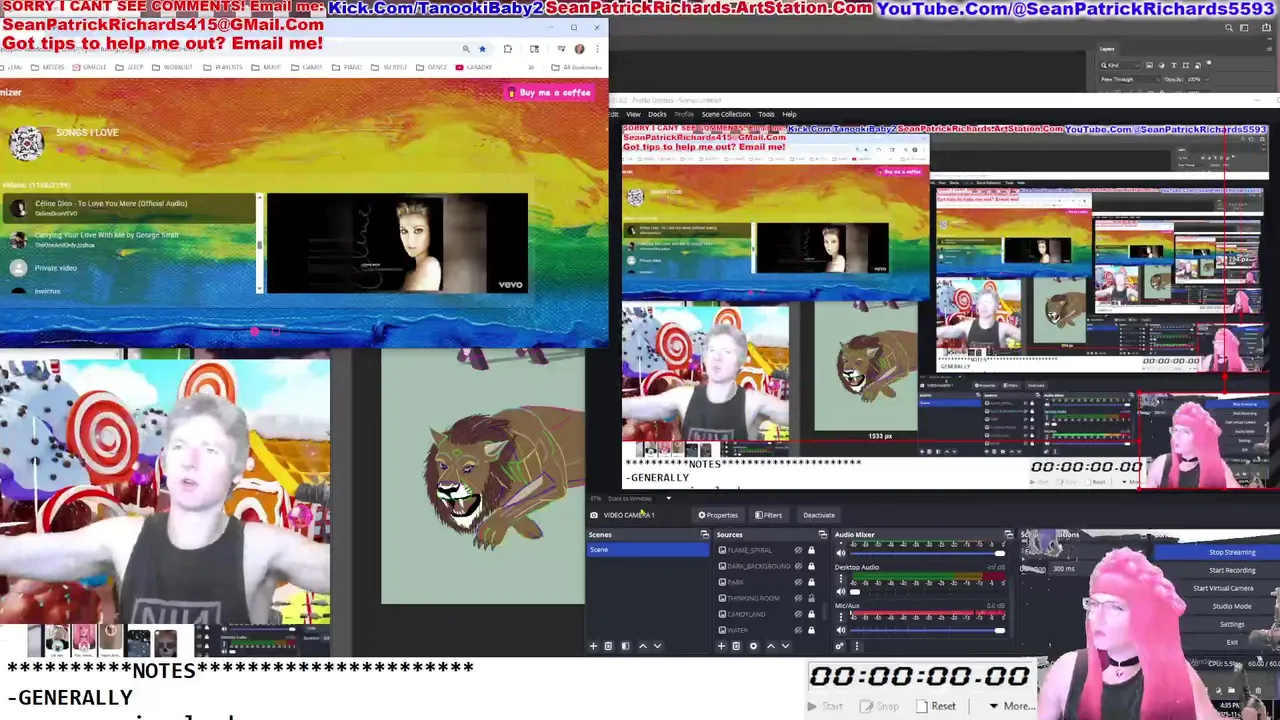Screen dimensions: 1280x720
Task: Pop out the Sources dock
Action: click(823, 534)
